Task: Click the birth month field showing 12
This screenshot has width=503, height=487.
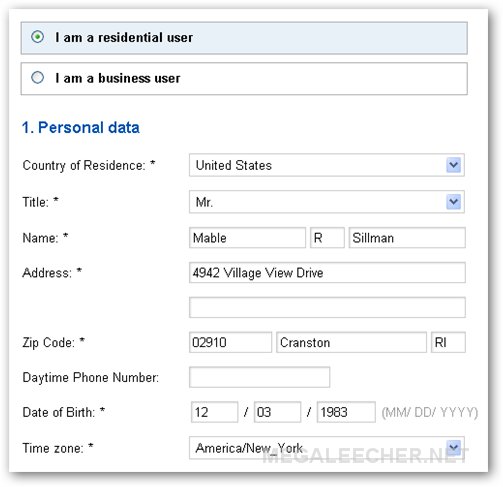Action: click(x=215, y=412)
